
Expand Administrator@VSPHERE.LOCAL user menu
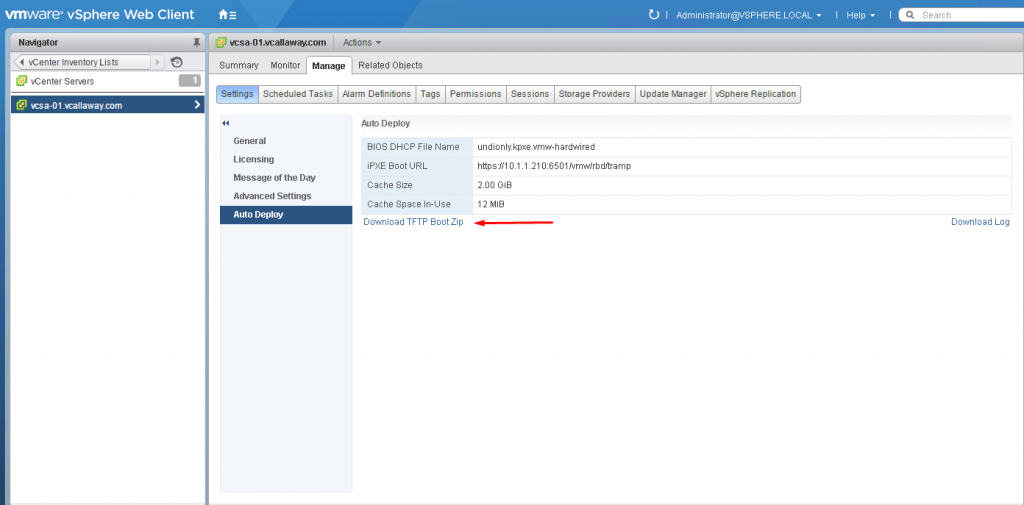748,15
